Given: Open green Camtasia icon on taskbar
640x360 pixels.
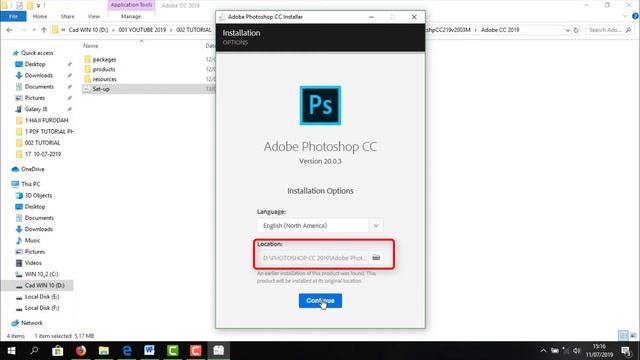Looking at the screenshot, I should point(173,351).
